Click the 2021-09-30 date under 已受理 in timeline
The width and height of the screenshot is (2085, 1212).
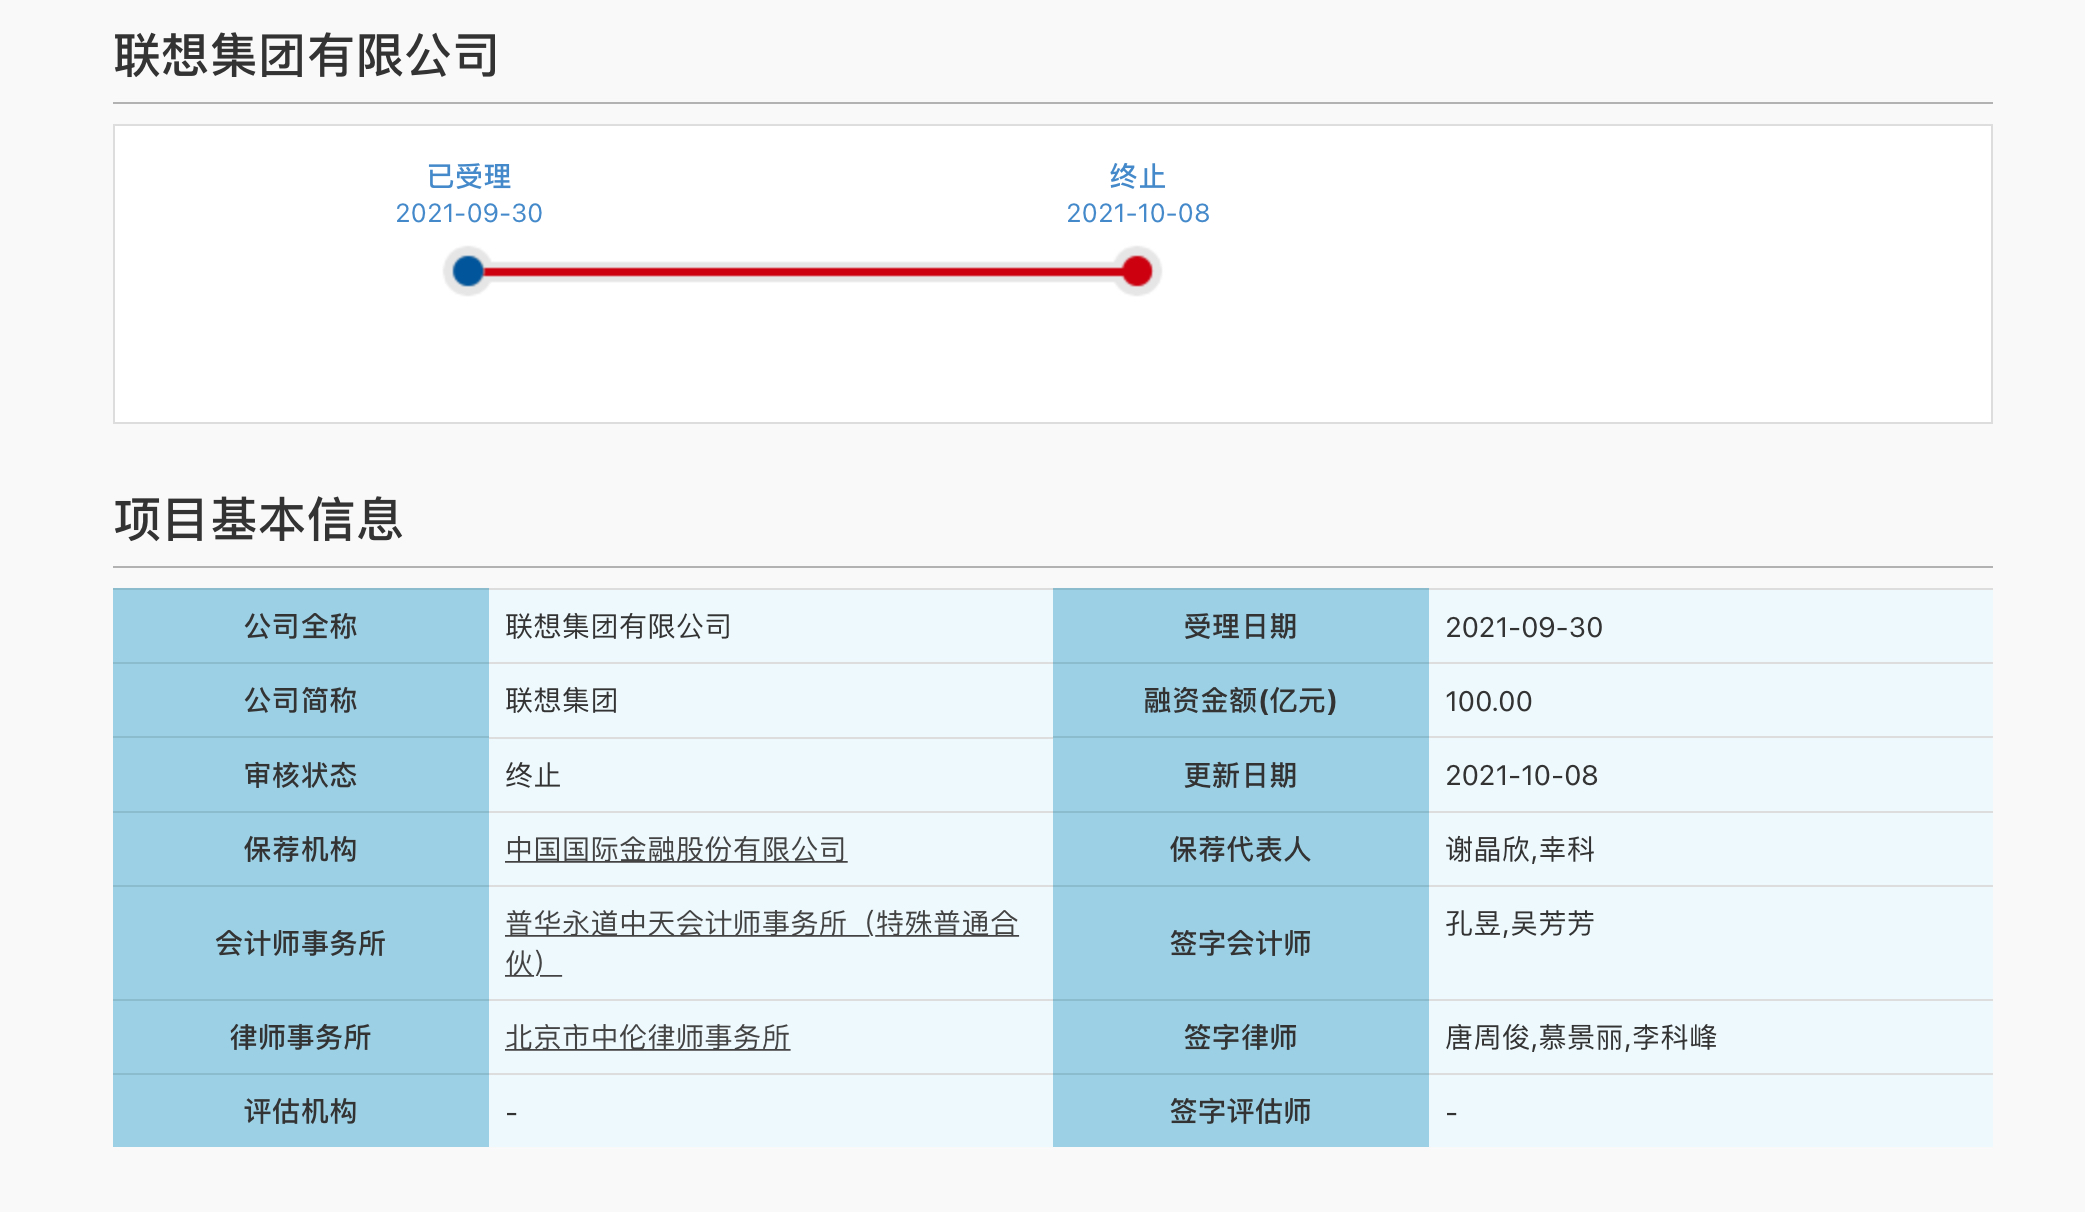coord(469,213)
